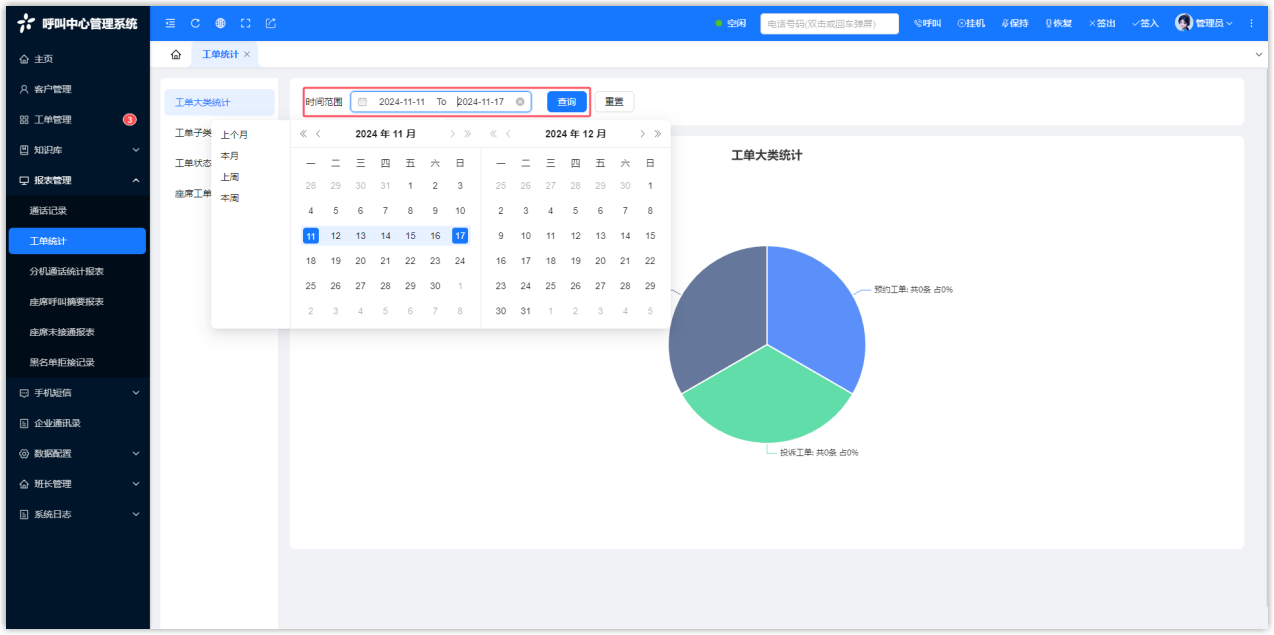Click the 呼叫 call icon button
The image size is (1274, 635).
(927, 23)
